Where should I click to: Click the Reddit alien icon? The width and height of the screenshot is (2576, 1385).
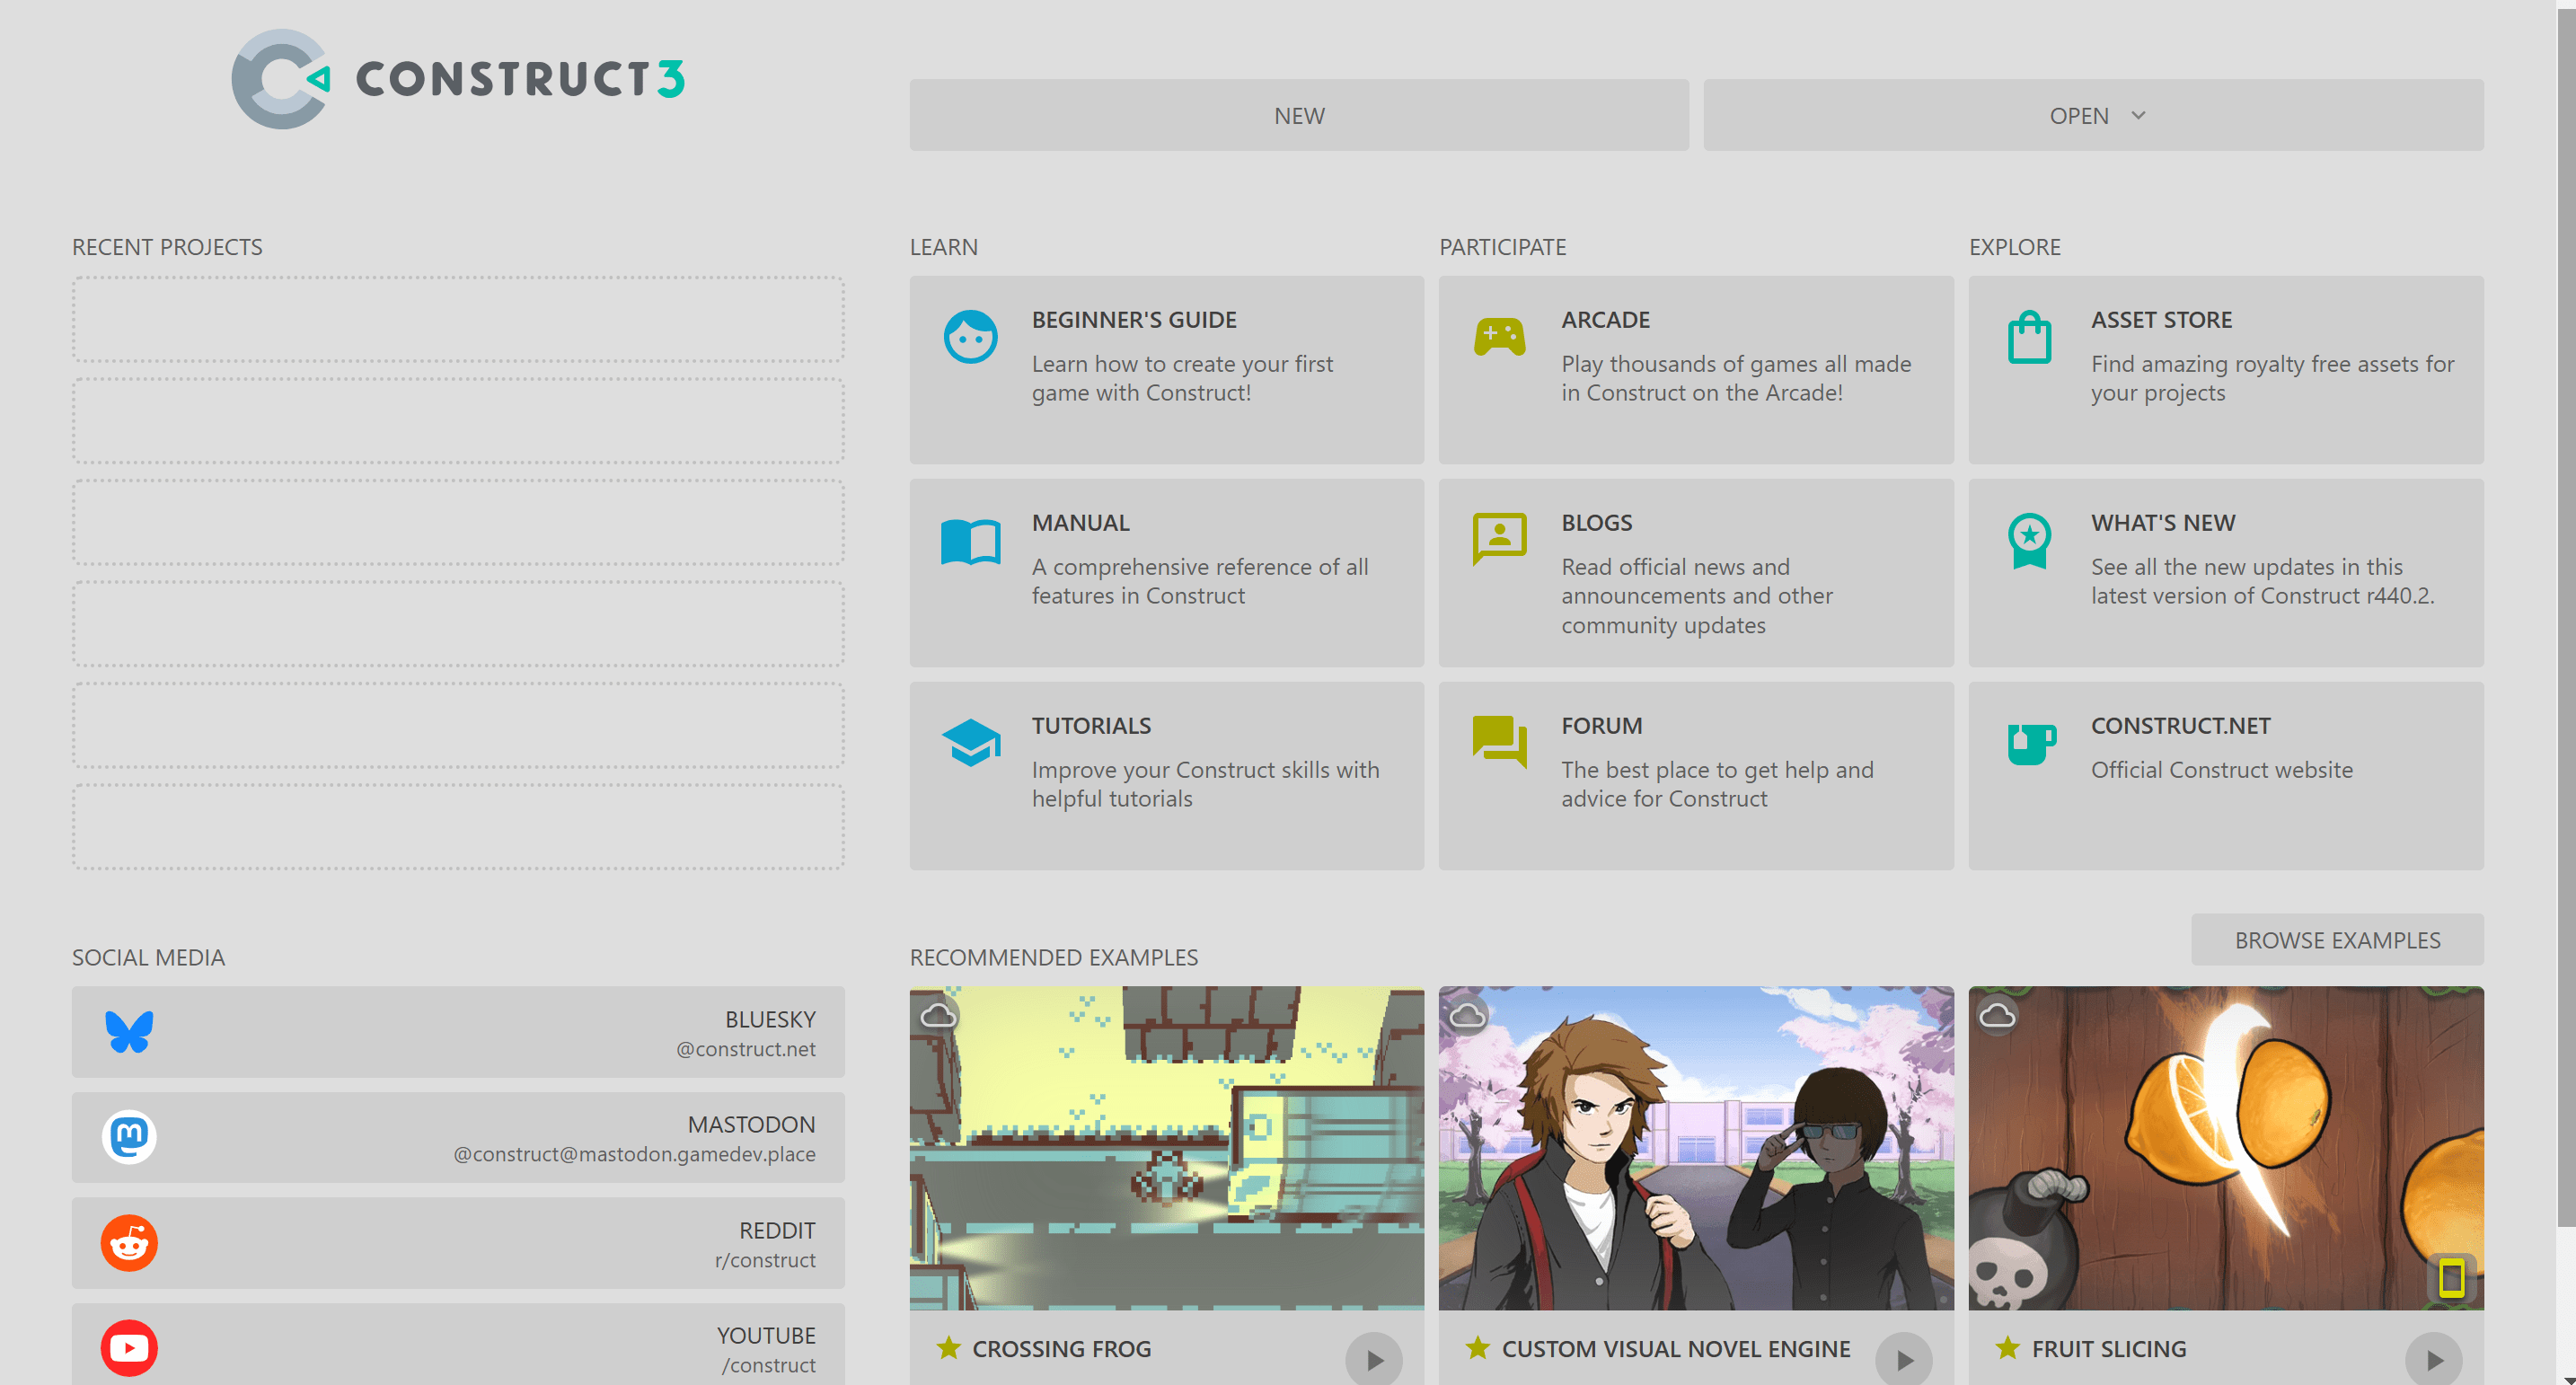(129, 1243)
